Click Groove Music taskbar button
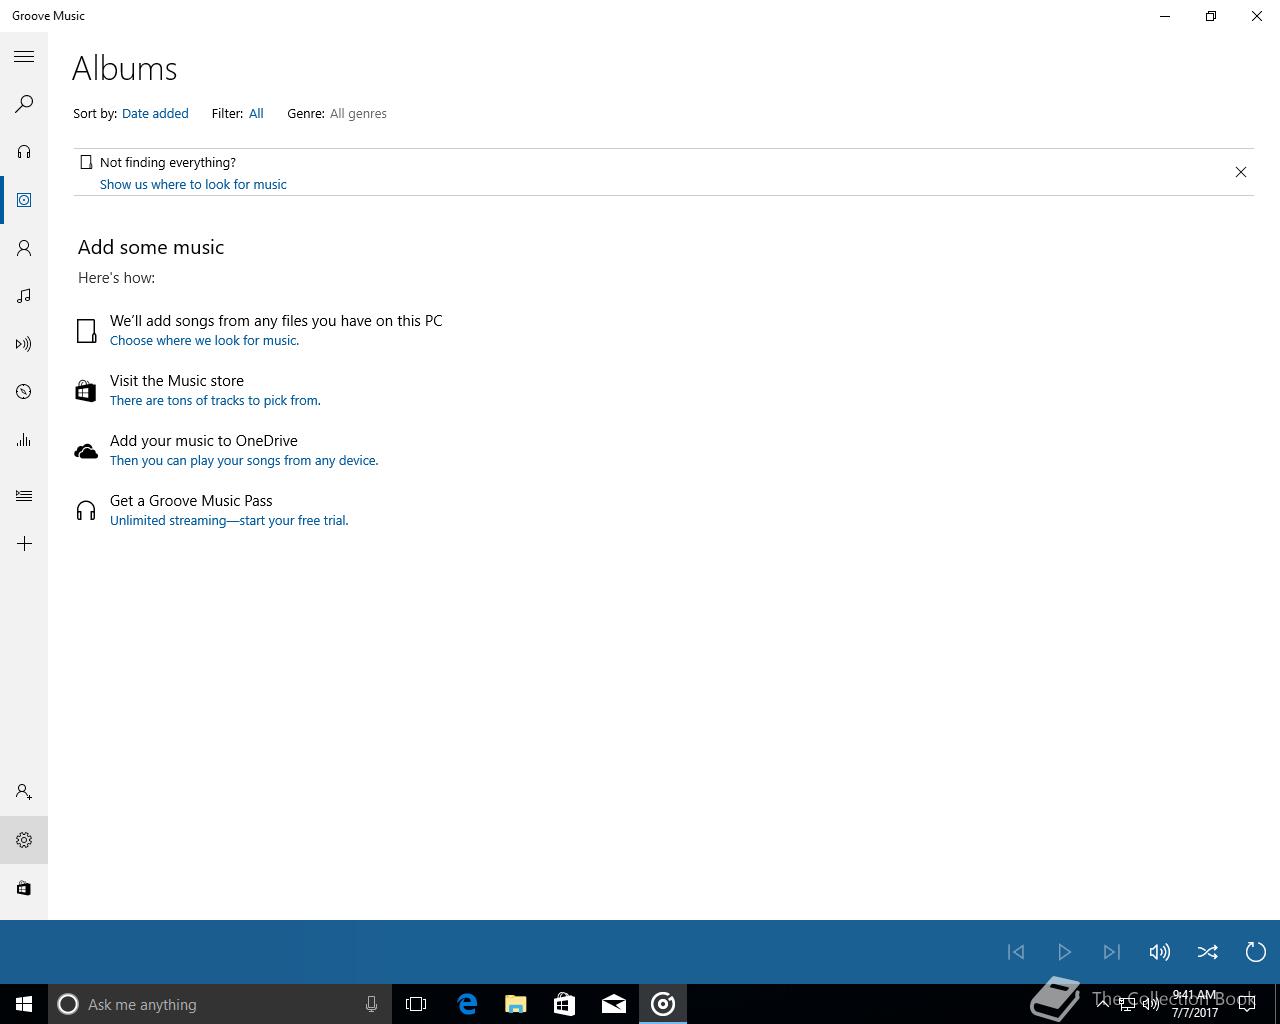This screenshot has width=1280, height=1024. pyautogui.click(x=663, y=1004)
